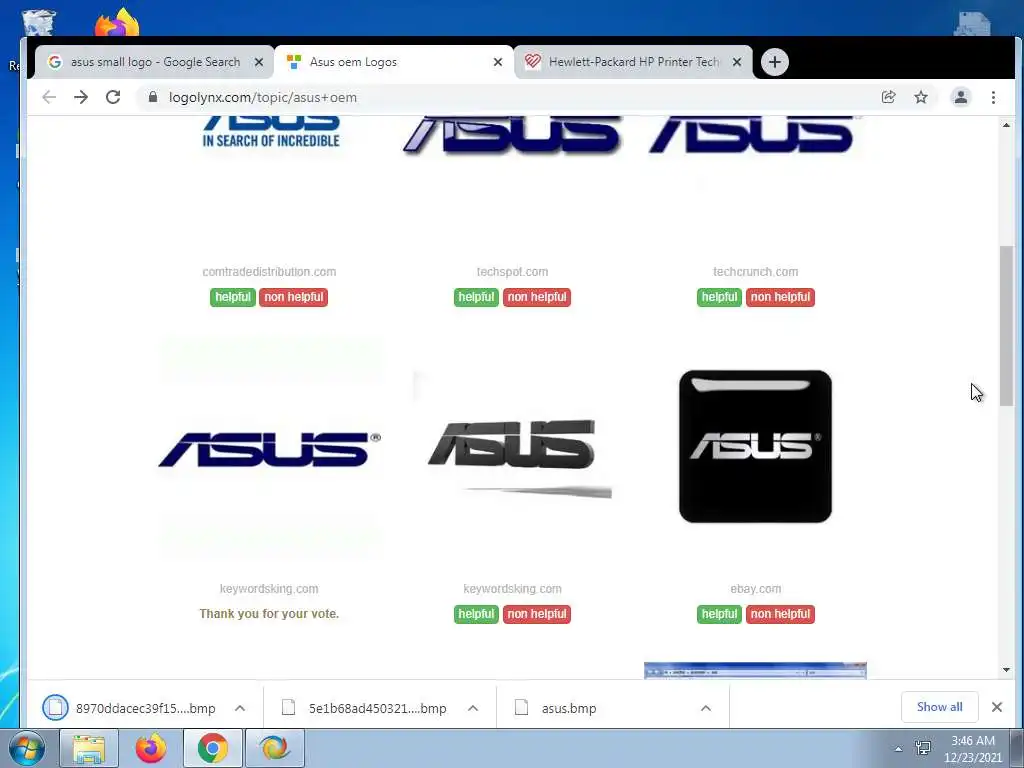Image resolution: width=1024 pixels, height=768 pixels.
Task: Open the Chrome profile avatar
Action: click(961, 97)
